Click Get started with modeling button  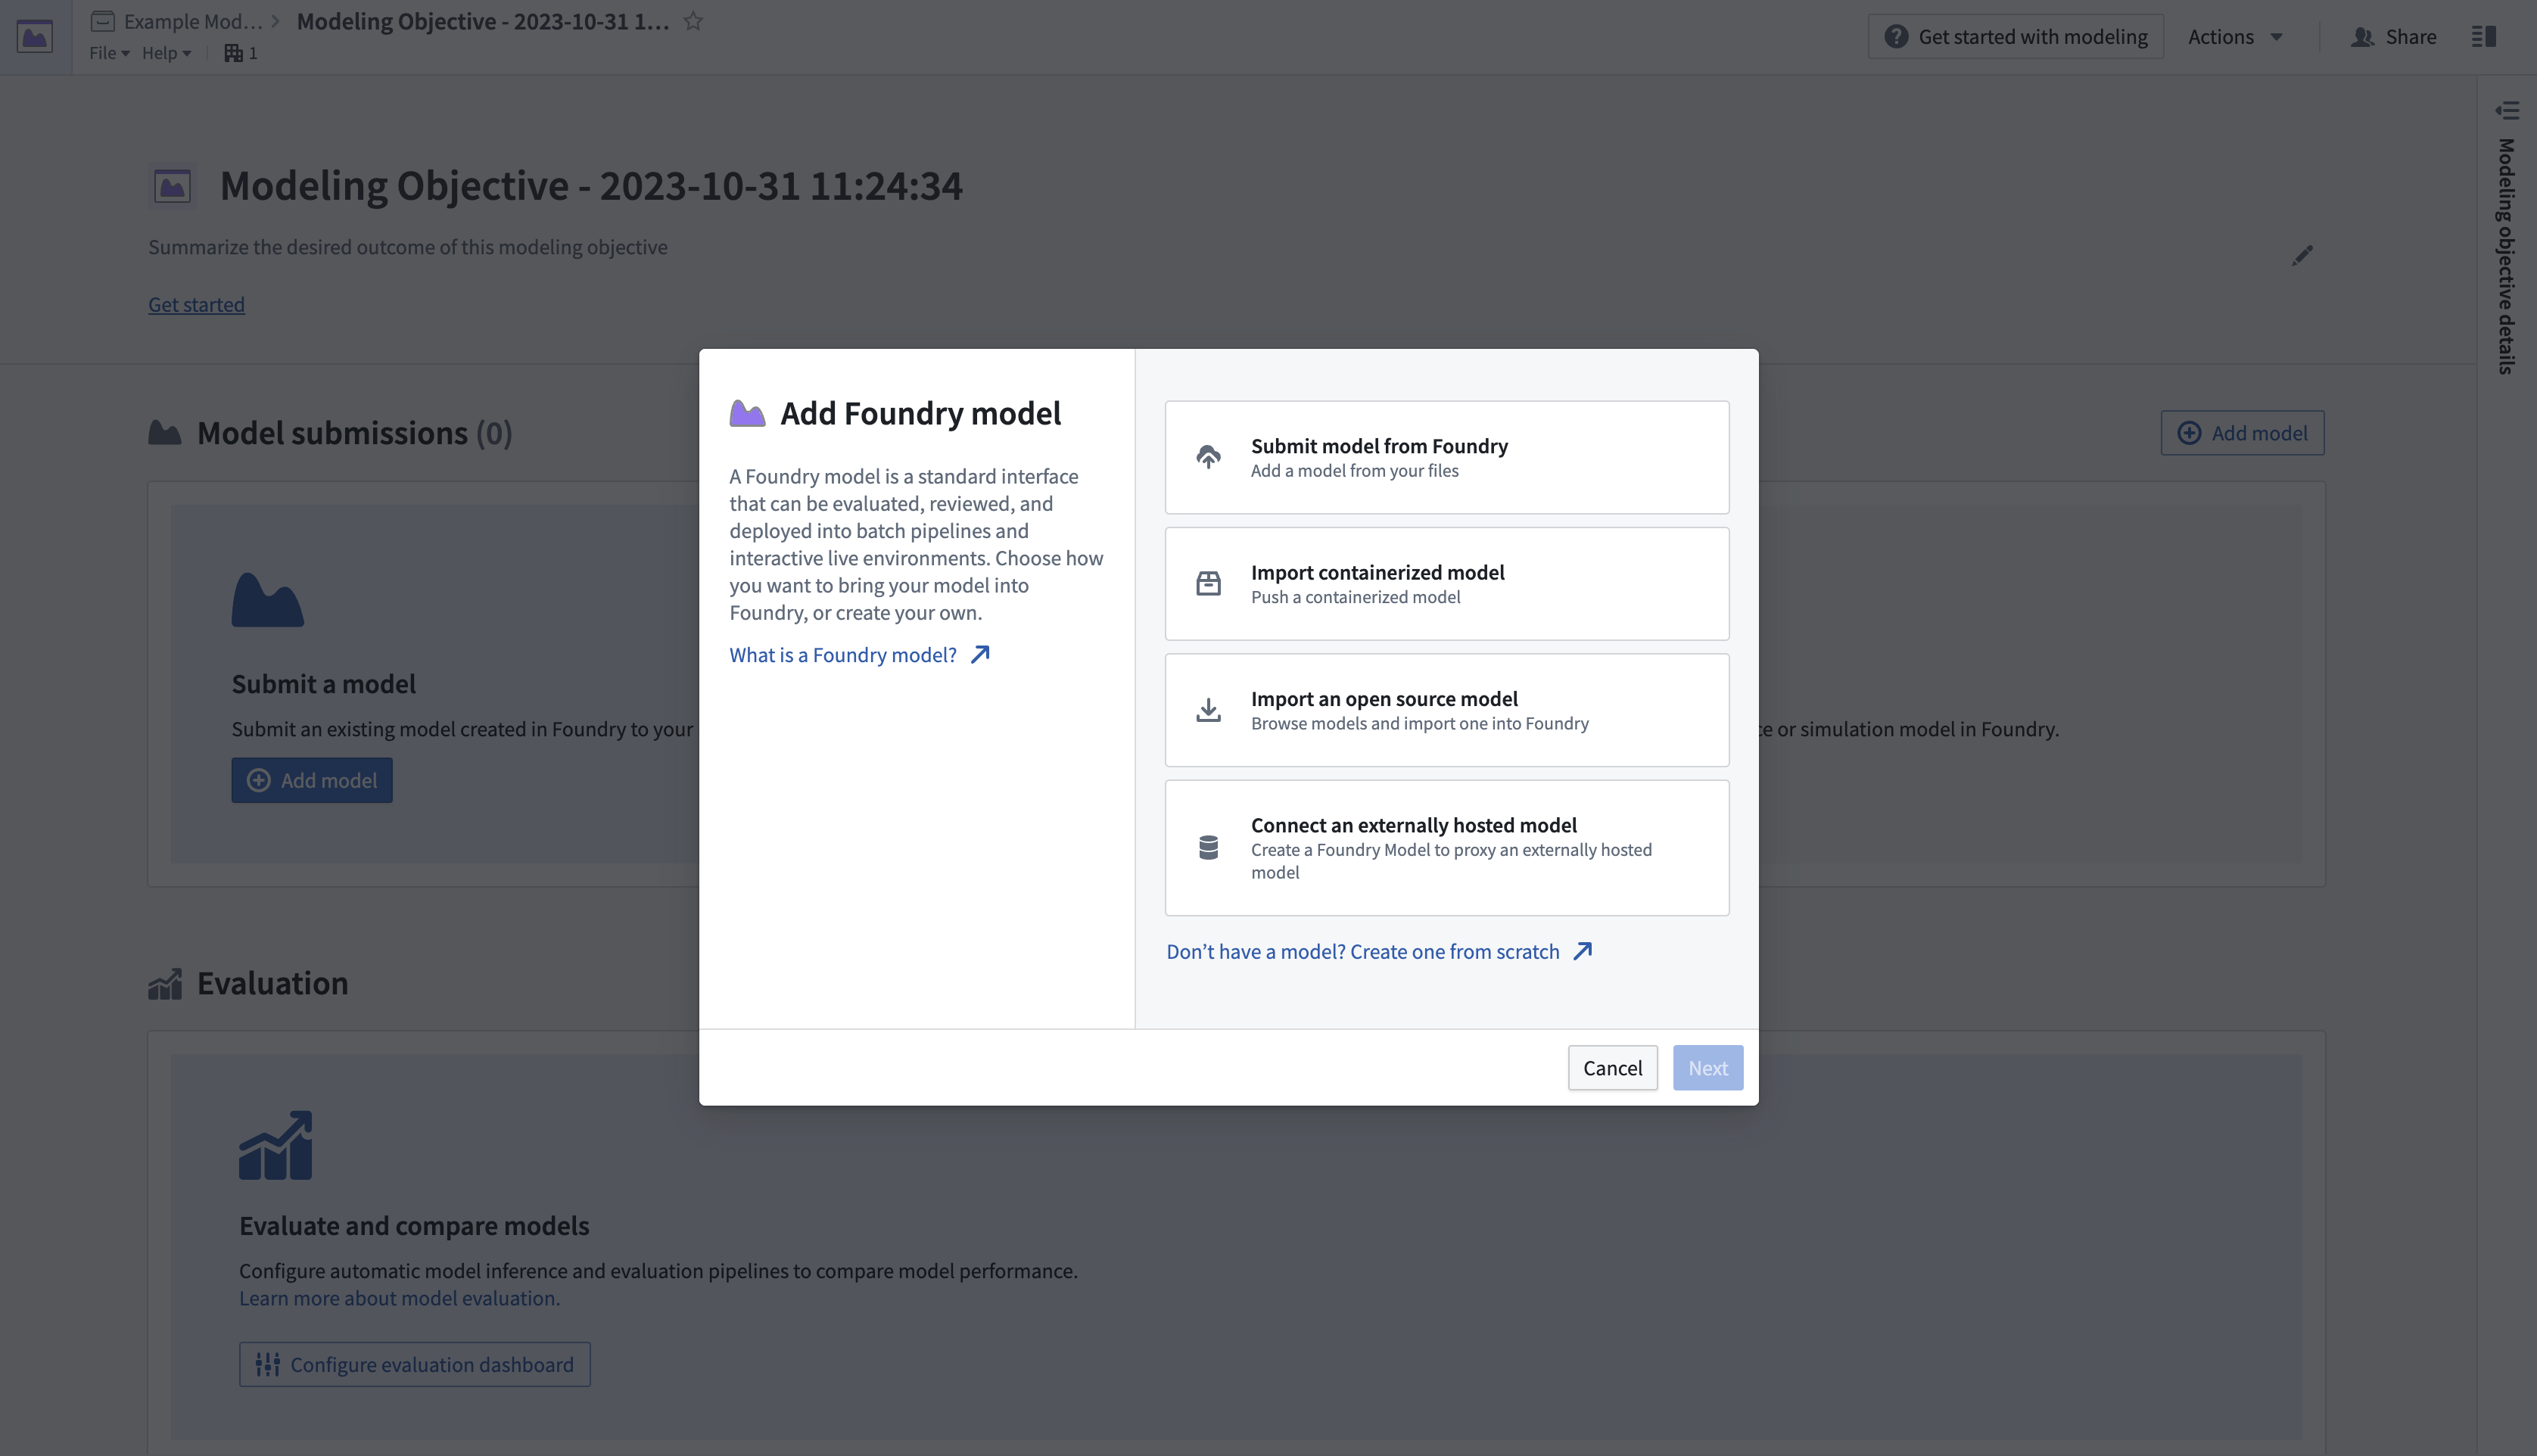(x=2016, y=37)
